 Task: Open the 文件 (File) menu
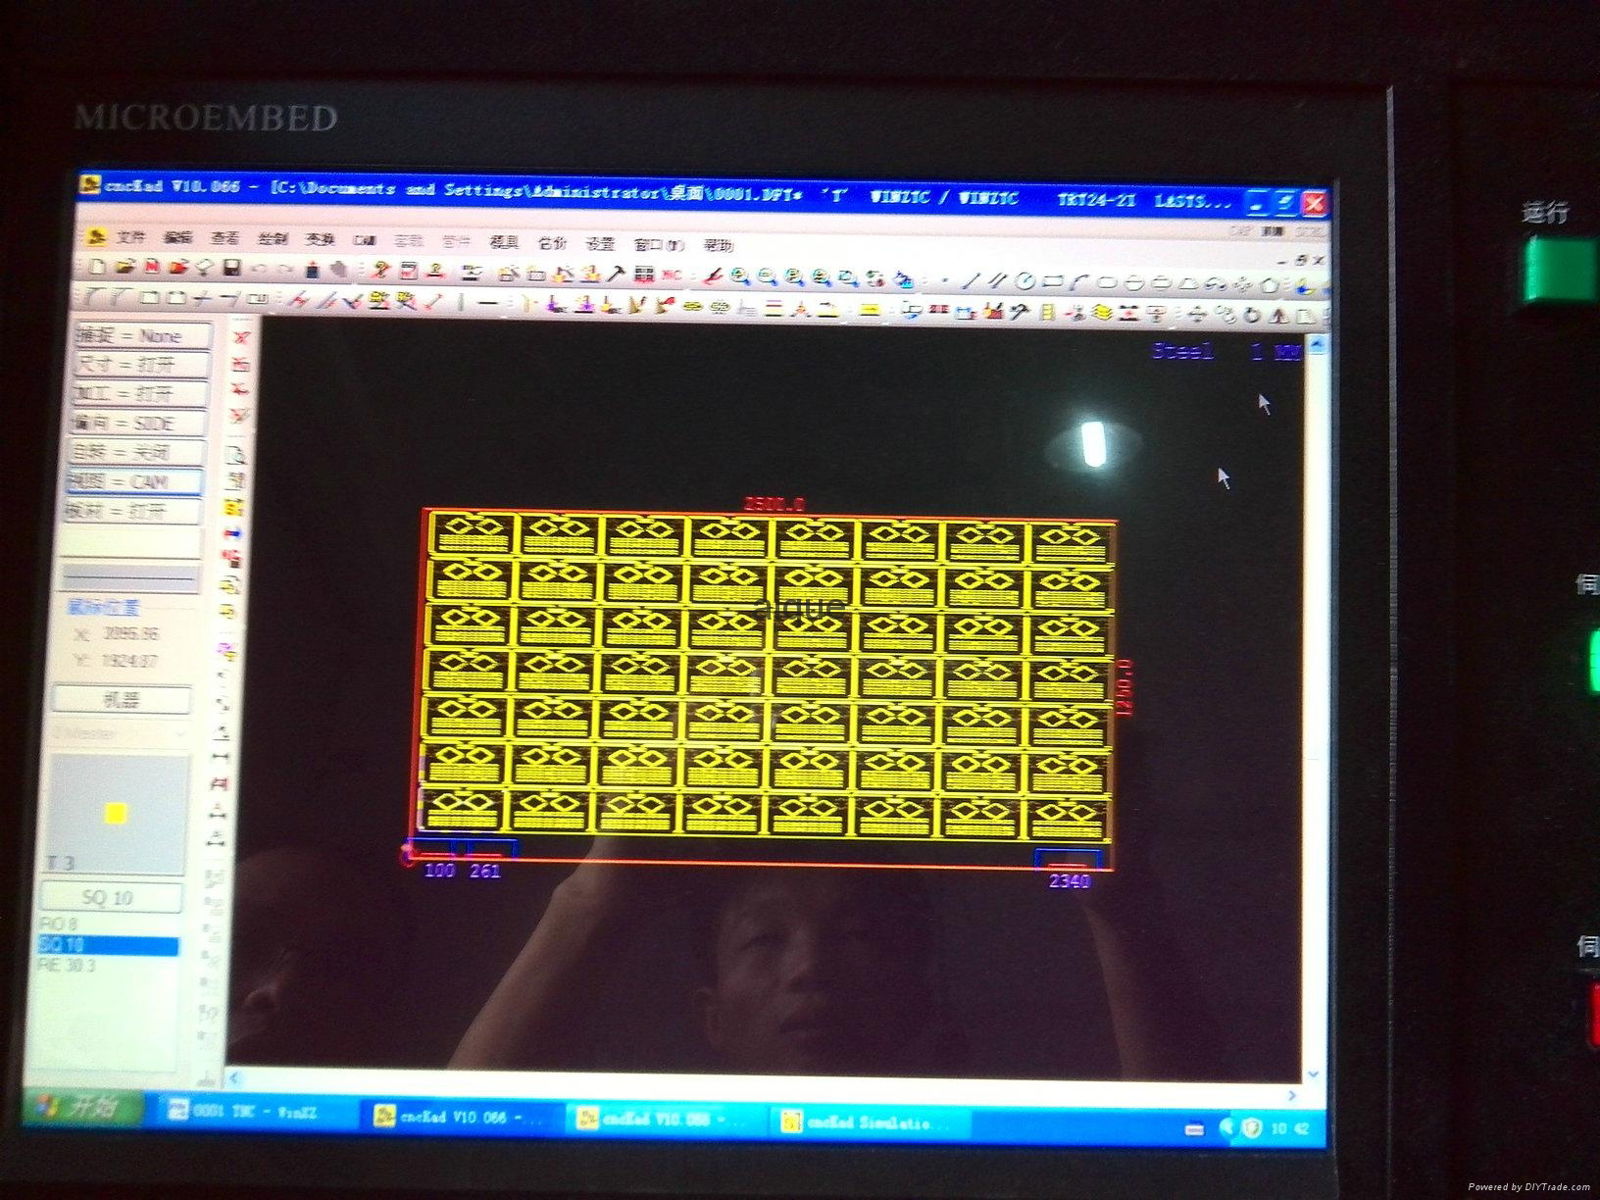130,238
